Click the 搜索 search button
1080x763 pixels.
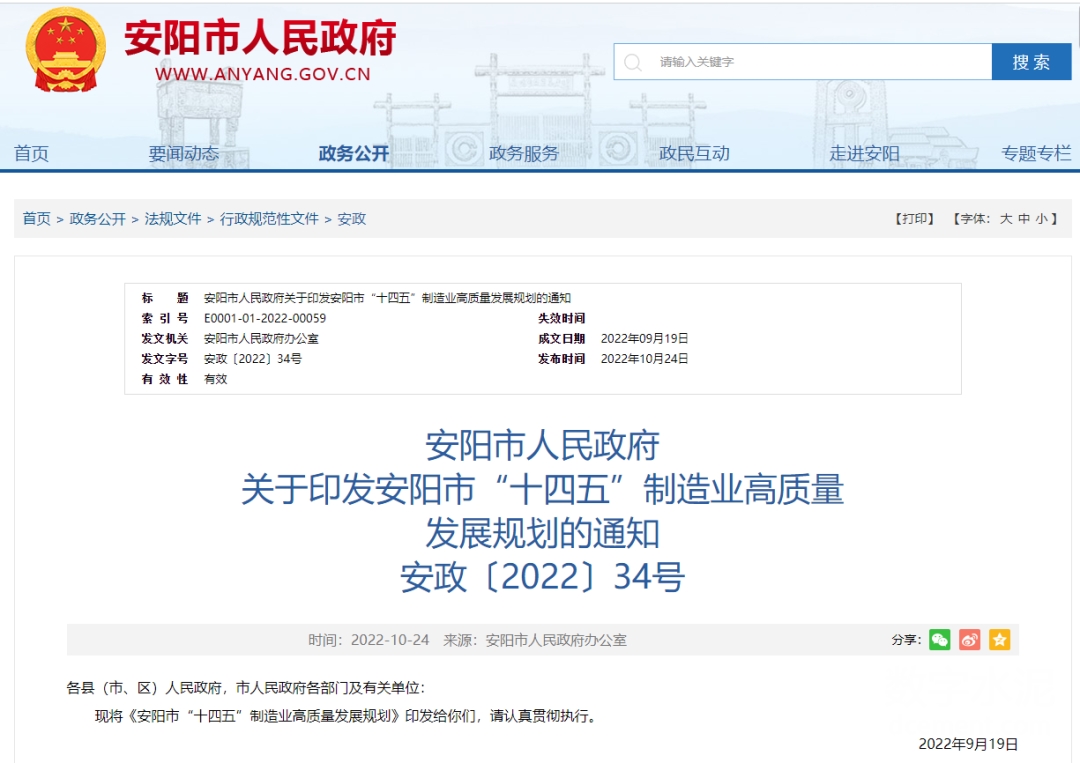coord(1031,62)
